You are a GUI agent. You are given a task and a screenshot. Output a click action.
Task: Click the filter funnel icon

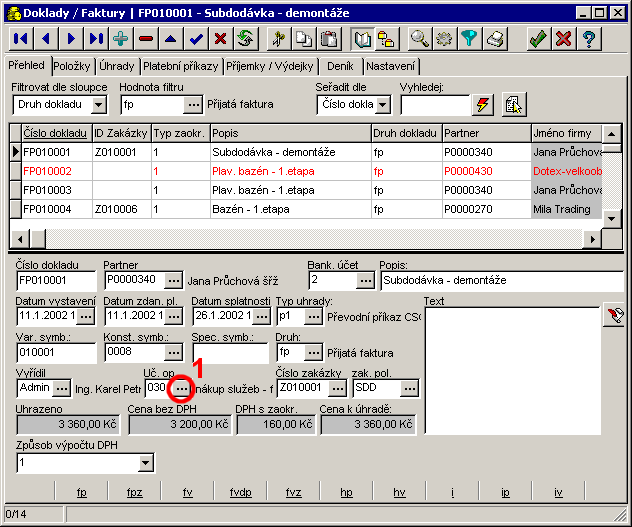point(470,39)
